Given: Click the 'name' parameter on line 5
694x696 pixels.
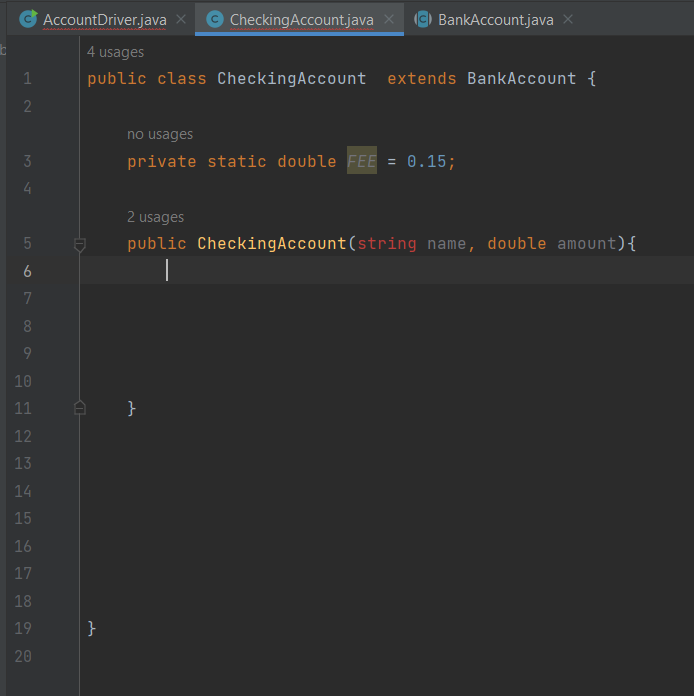Looking at the screenshot, I should (x=446, y=244).
